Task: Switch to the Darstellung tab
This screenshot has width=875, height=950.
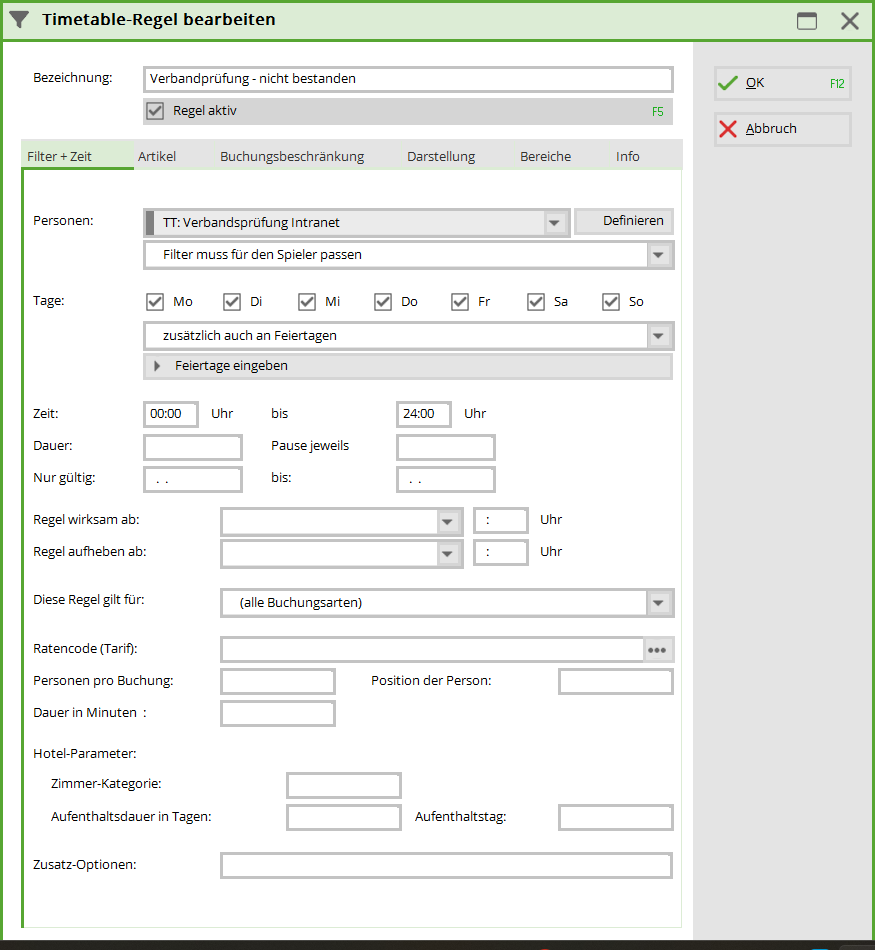Action: 441,156
